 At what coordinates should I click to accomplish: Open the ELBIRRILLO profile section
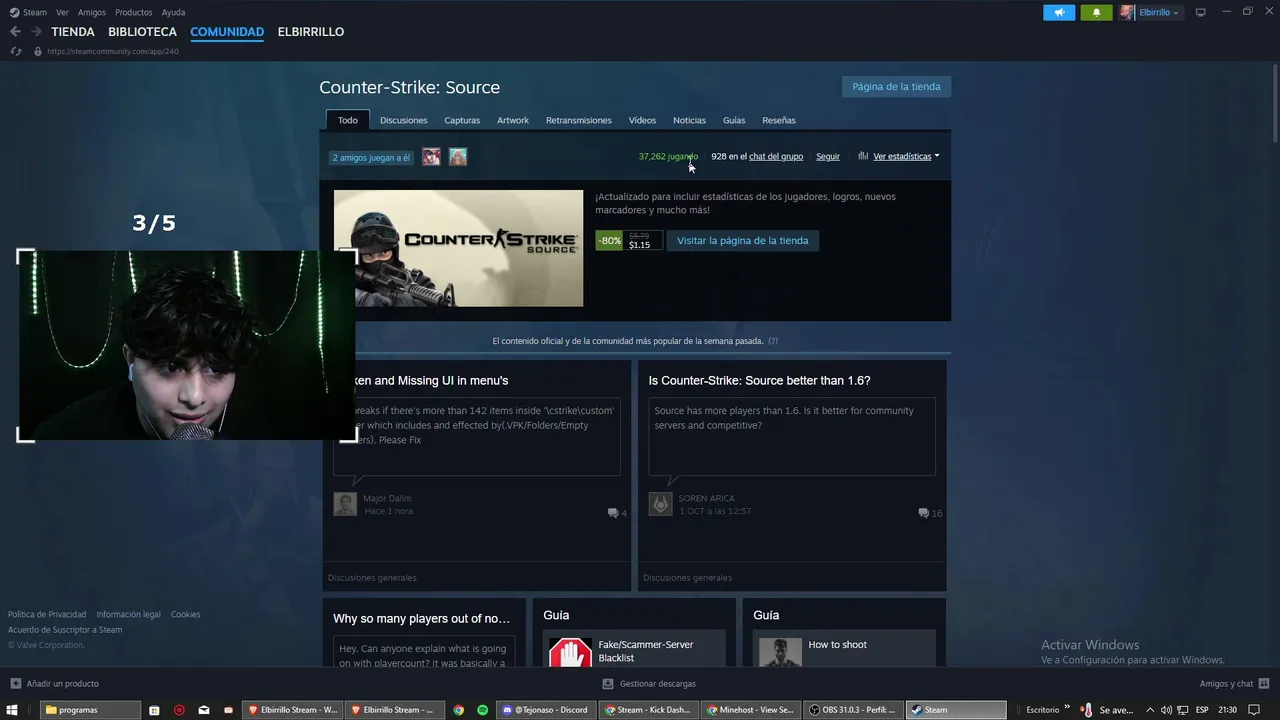311,32
